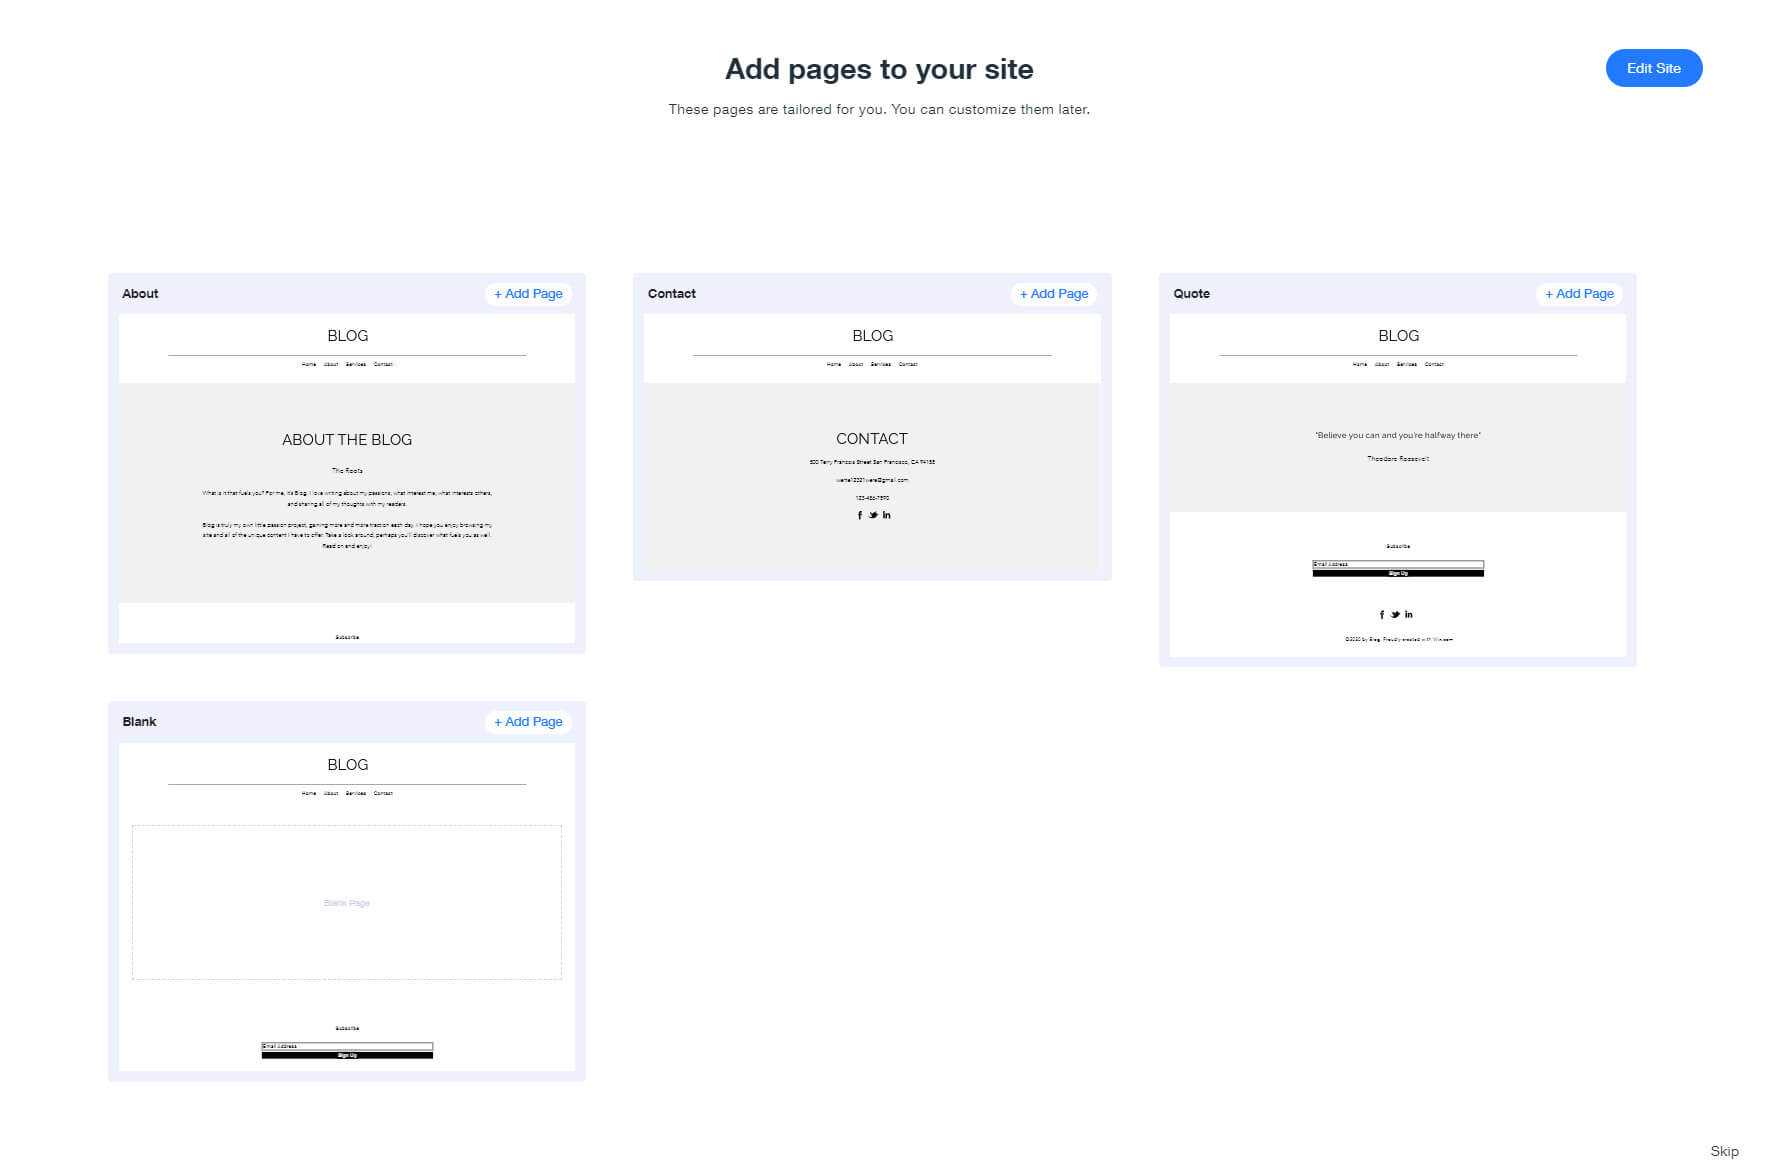The width and height of the screenshot is (1766, 1167).
Task: Click the Twitter icon in the Contact preview
Action: click(x=872, y=515)
